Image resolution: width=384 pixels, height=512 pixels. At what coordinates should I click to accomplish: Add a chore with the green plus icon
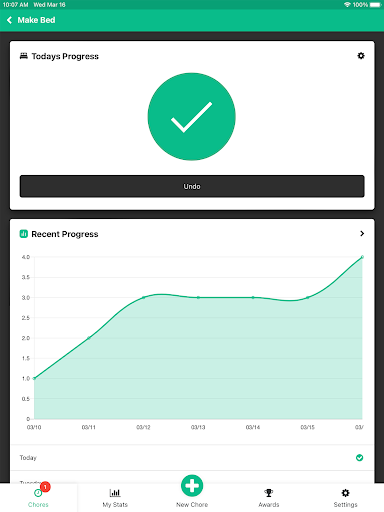192,486
